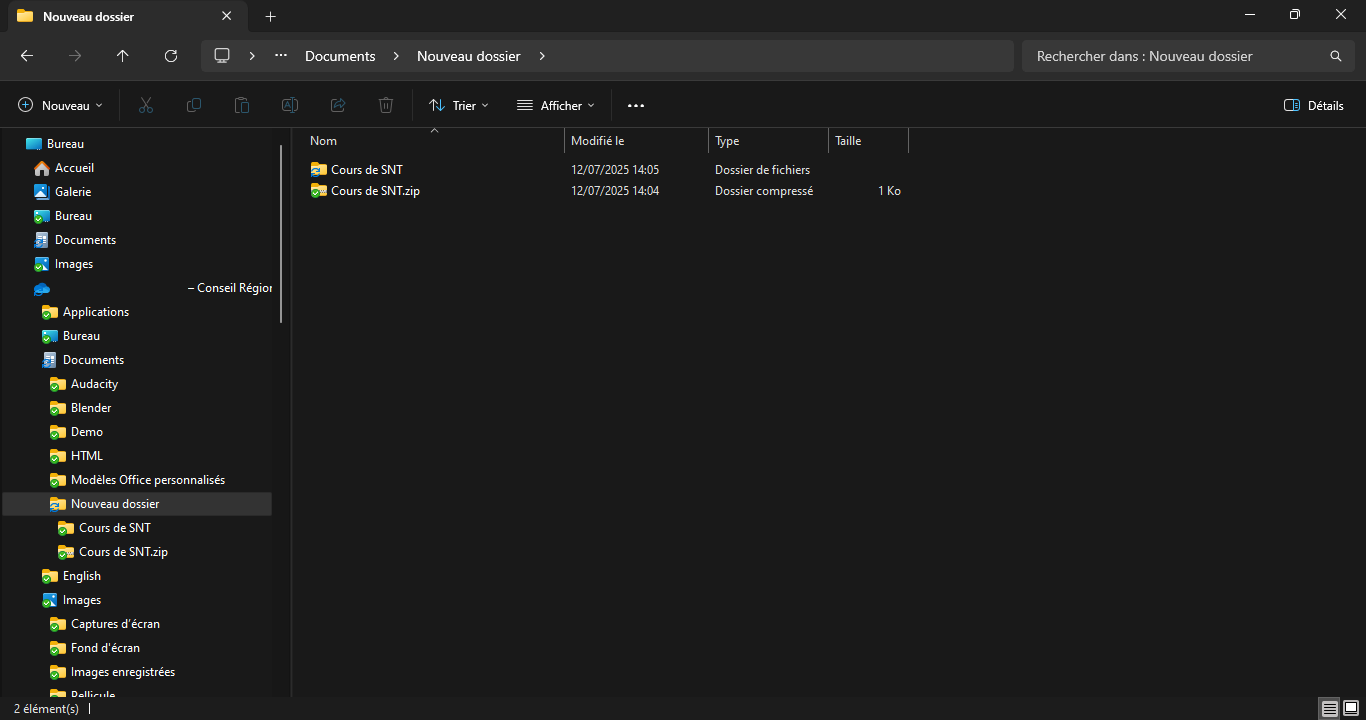Open the Trier sort dropdown

click(x=459, y=105)
